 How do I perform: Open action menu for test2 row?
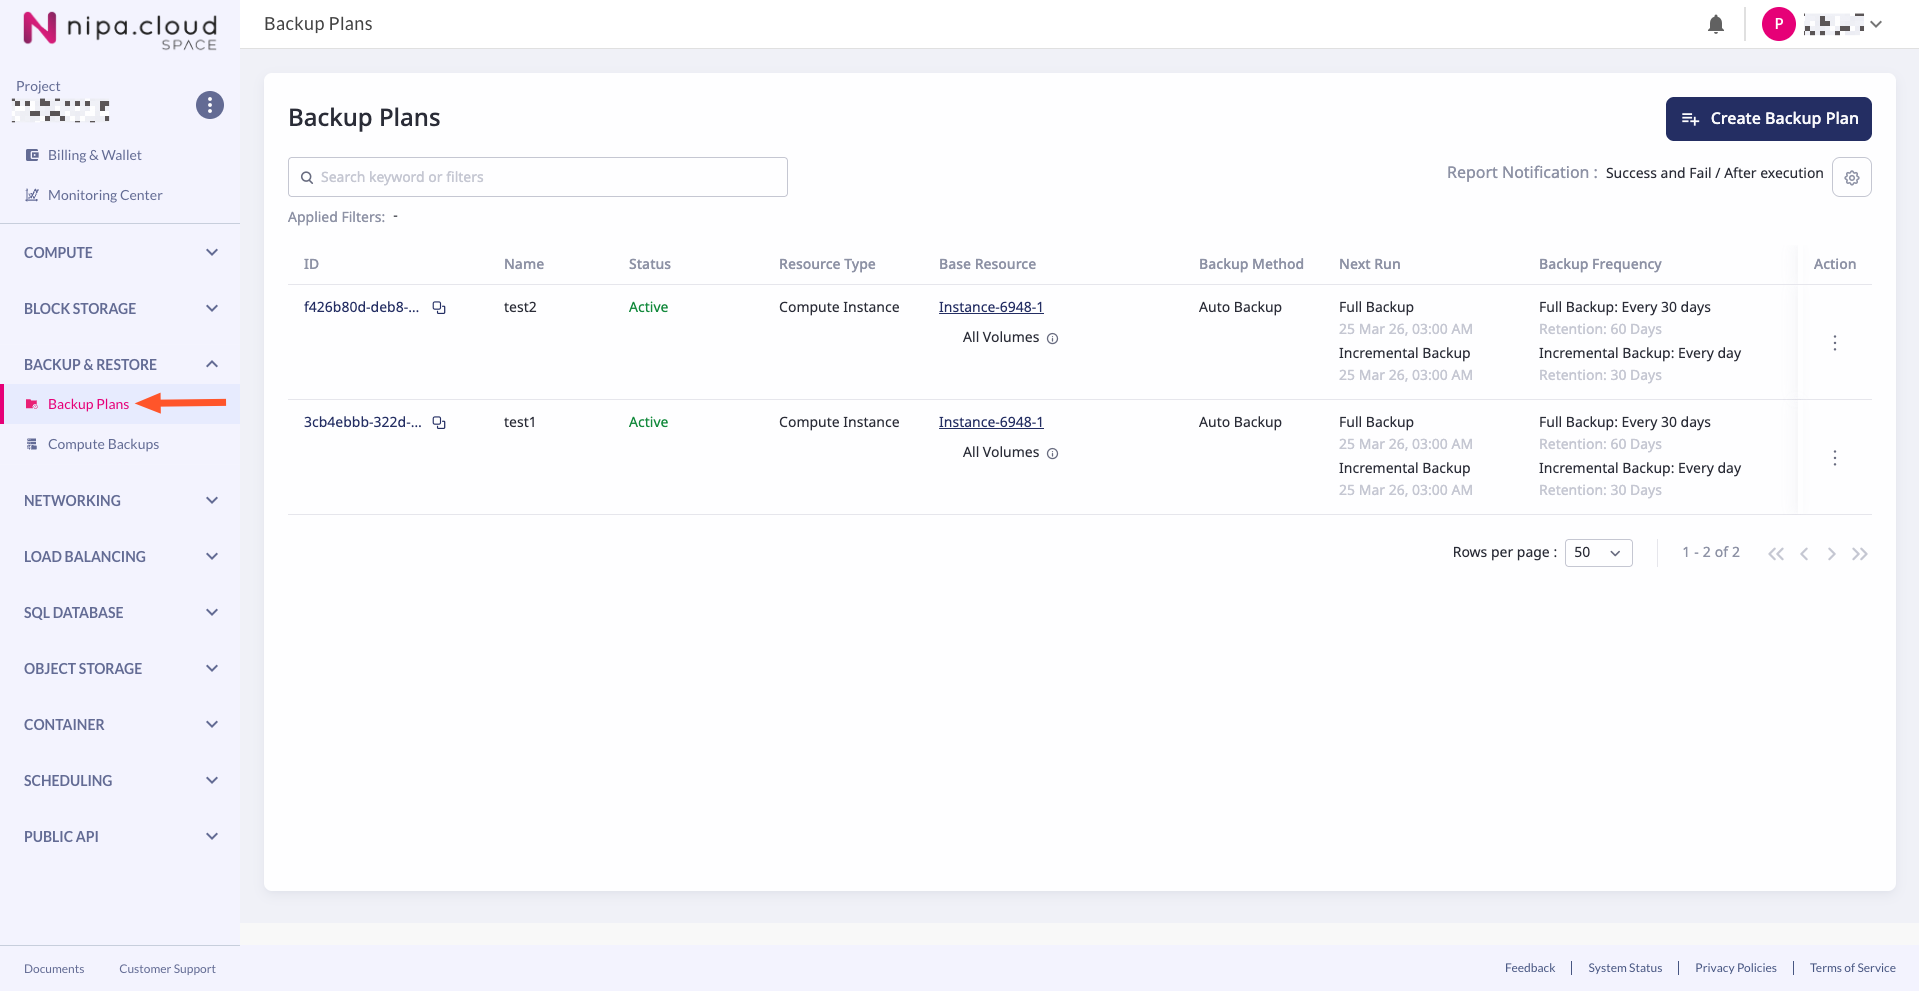click(1834, 343)
